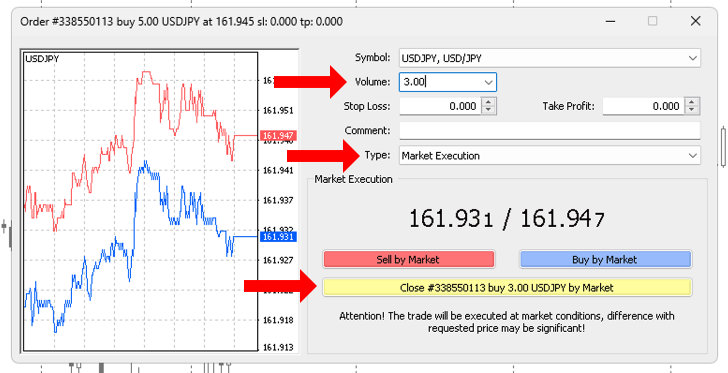Click the 161.941 price axis label
Screen dimensions: 728x373
coord(278,170)
